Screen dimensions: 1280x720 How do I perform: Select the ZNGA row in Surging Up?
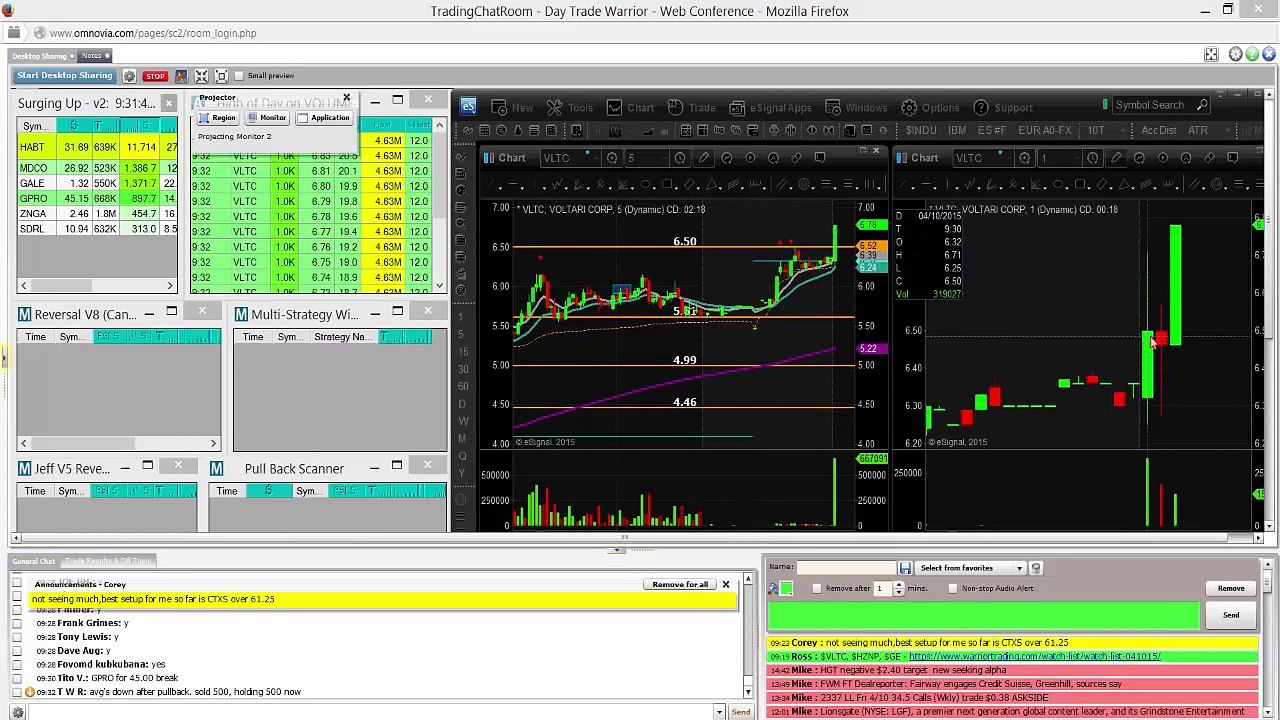coord(97,214)
